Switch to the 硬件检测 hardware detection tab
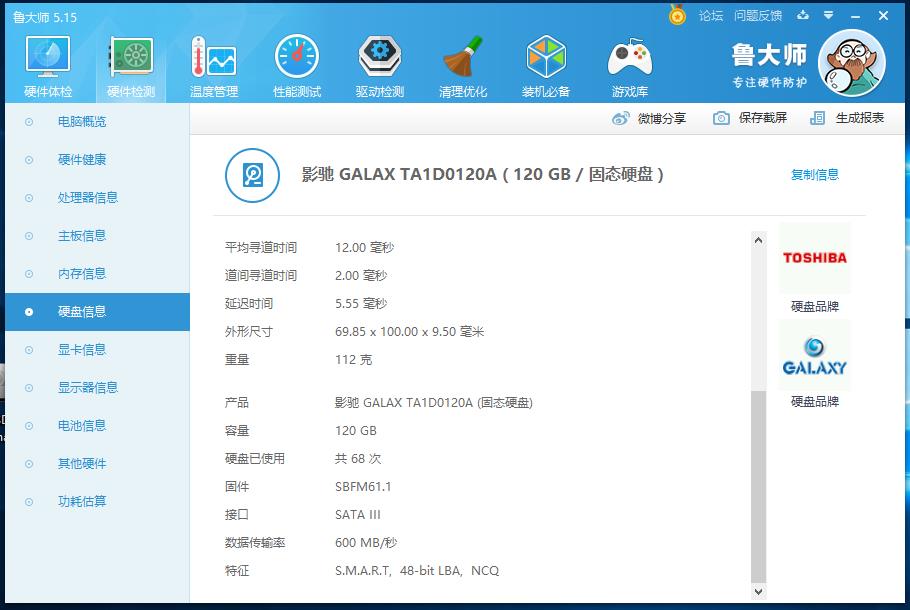 click(130, 64)
